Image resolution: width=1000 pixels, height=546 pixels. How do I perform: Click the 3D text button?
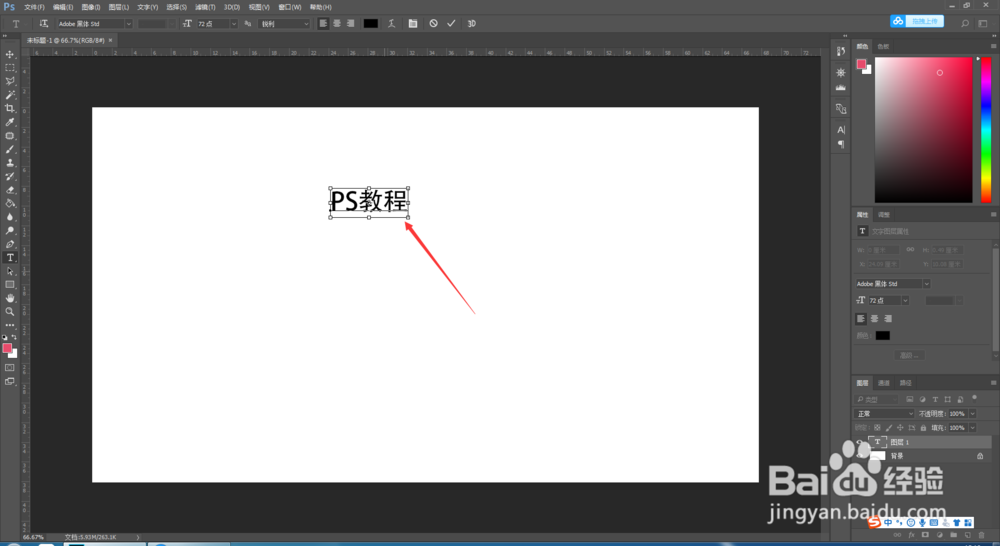pyautogui.click(x=472, y=24)
